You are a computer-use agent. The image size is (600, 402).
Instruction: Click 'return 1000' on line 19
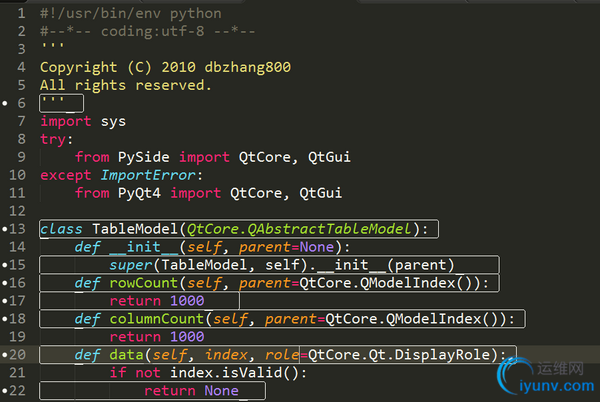157,337
